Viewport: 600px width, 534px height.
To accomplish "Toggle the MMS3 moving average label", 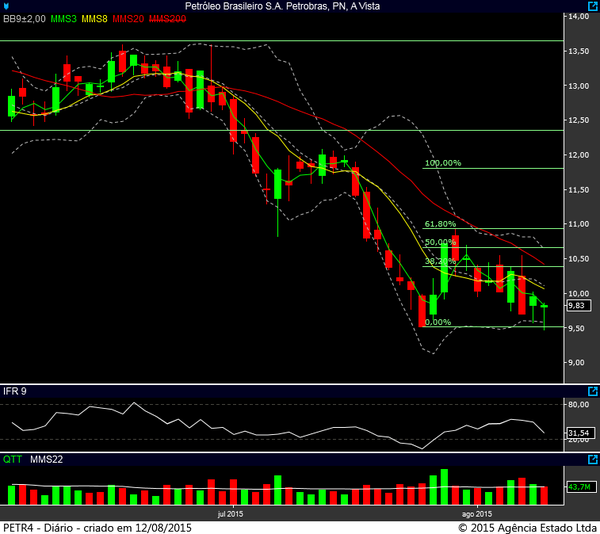I will click(x=65, y=19).
